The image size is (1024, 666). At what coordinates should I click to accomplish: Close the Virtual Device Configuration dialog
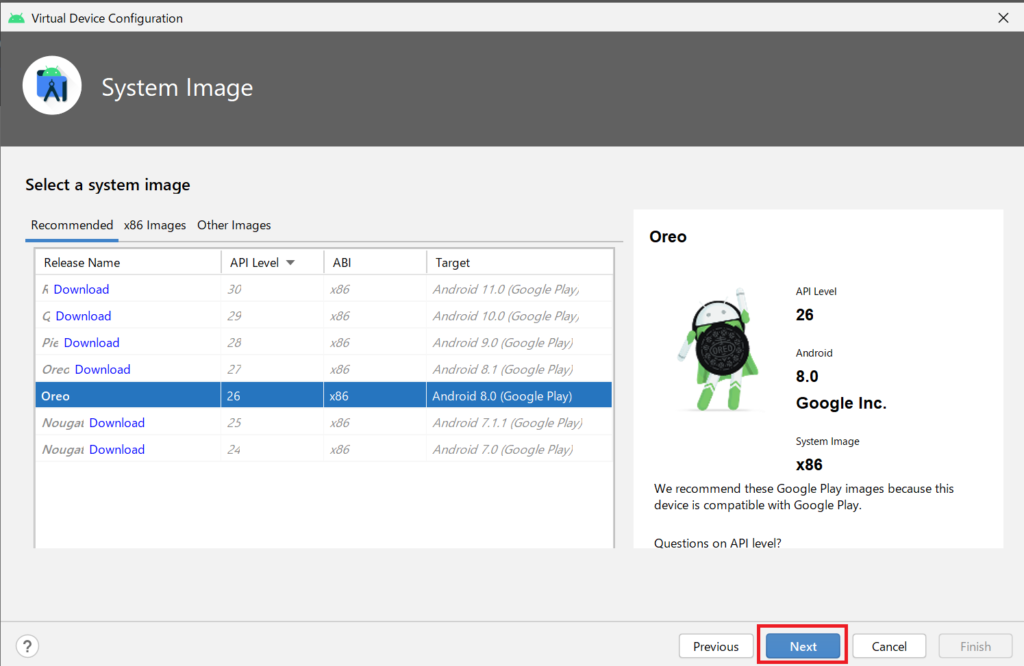pyautogui.click(x=1003, y=18)
